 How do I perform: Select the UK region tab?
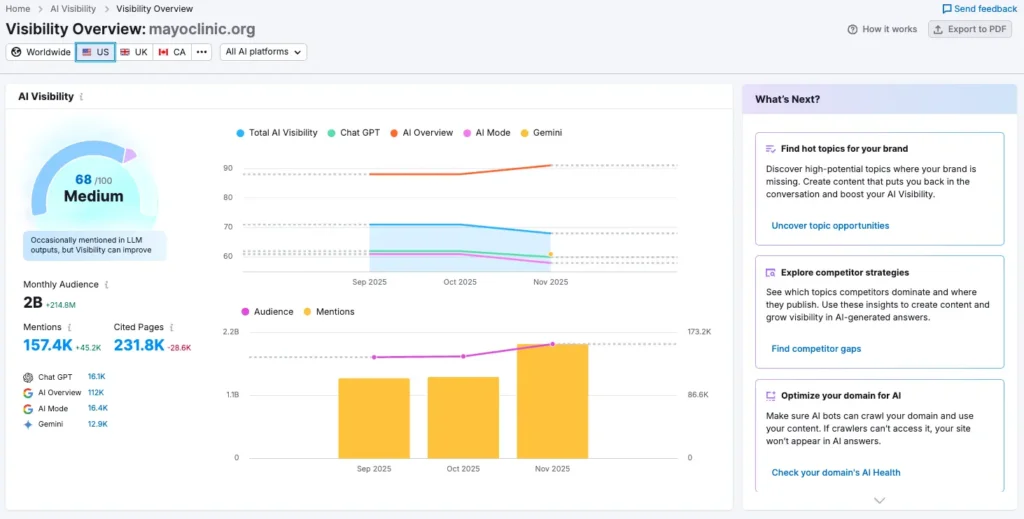point(134,52)
